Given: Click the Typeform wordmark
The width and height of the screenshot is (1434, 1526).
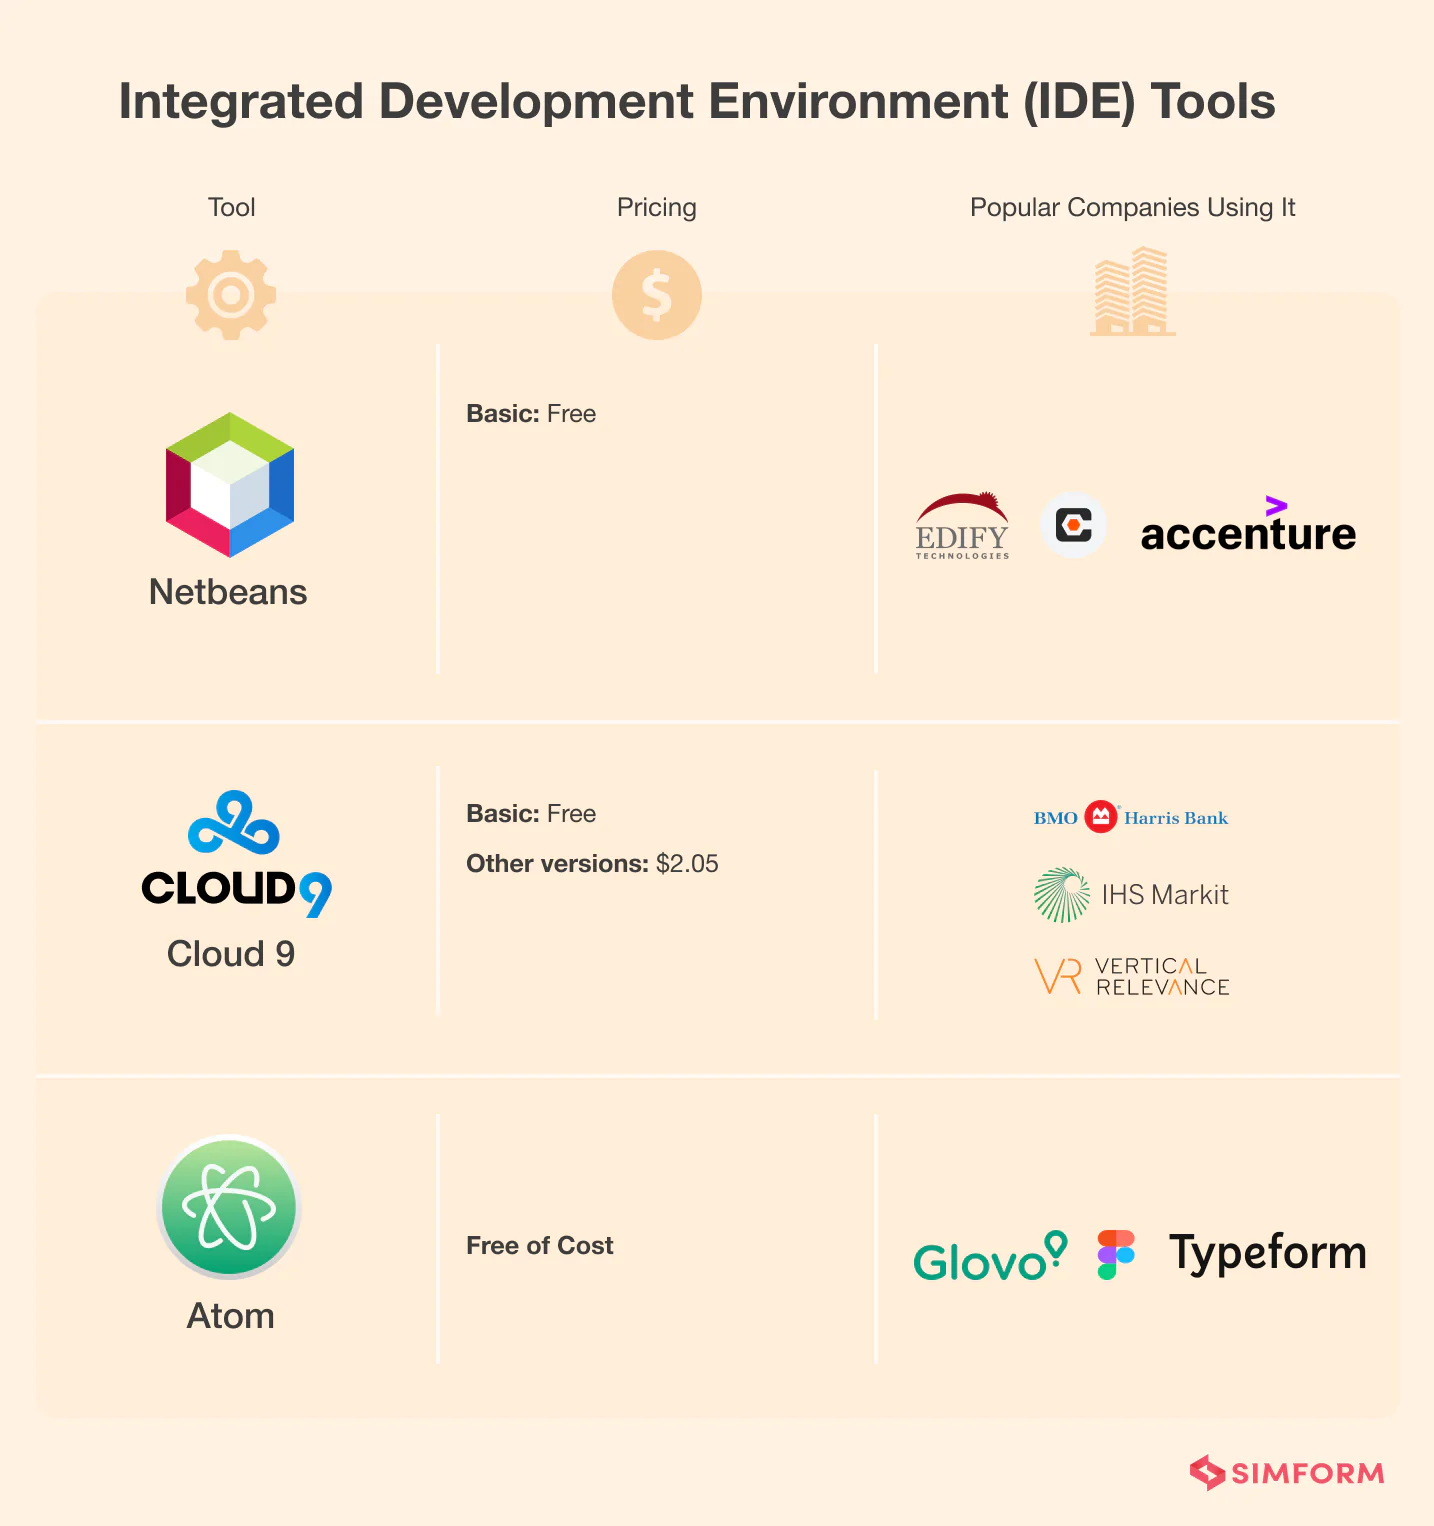Looking at the screenshot, I should click(1267, 1250).
